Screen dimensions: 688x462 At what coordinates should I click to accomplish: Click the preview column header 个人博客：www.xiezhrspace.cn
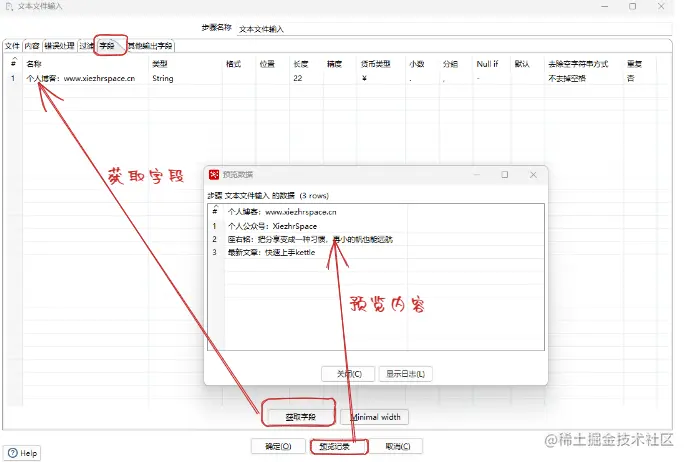click(316, 212)
